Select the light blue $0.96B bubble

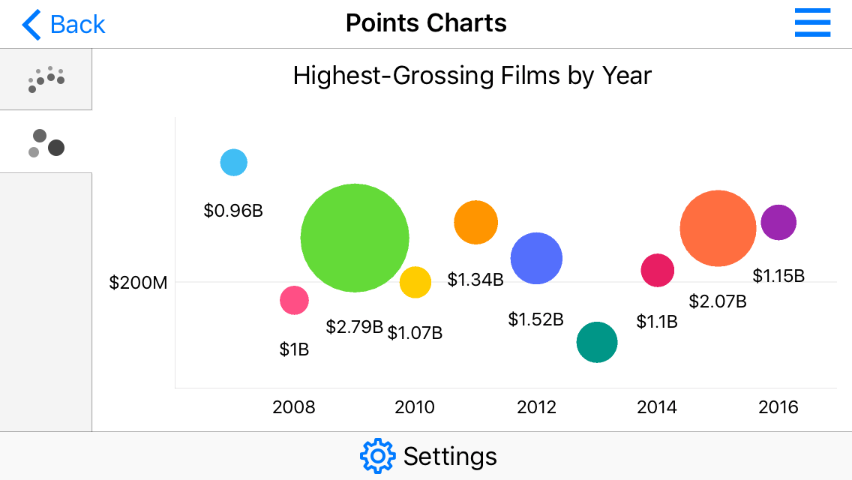[233, 162]
